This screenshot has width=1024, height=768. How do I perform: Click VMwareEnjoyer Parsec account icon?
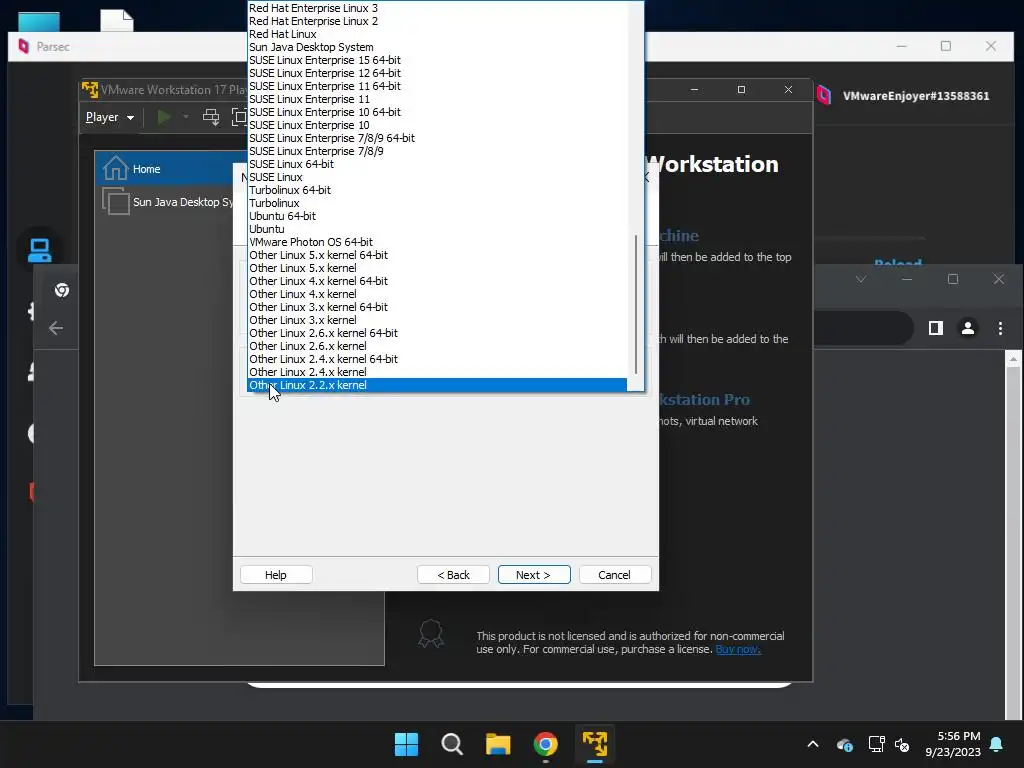[824, 95]
